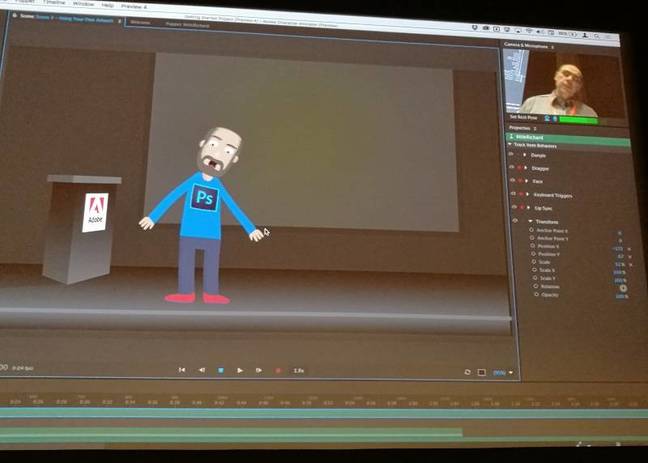The width and height of the screenshot is (648, 463).
Task: Expand the Dangle behavior
Action: 525,155
